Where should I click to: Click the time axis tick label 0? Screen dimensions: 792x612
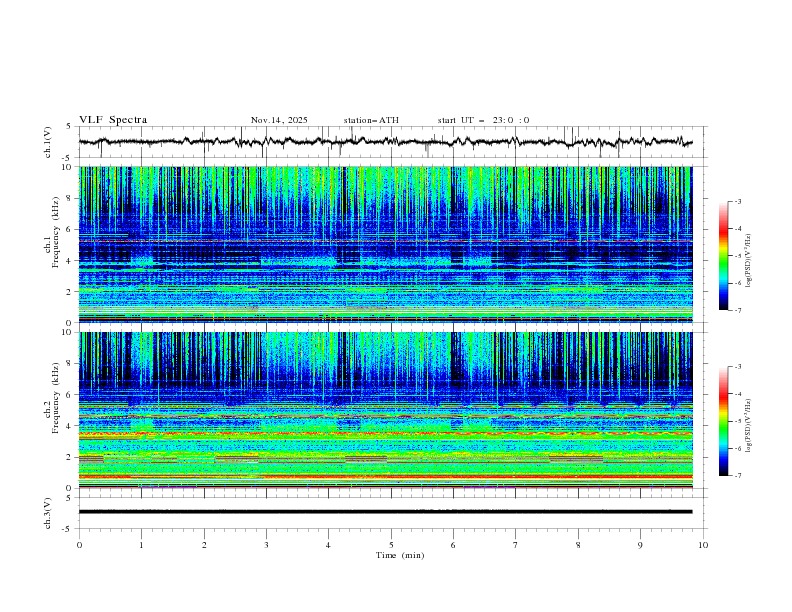[x=79, y=545]
